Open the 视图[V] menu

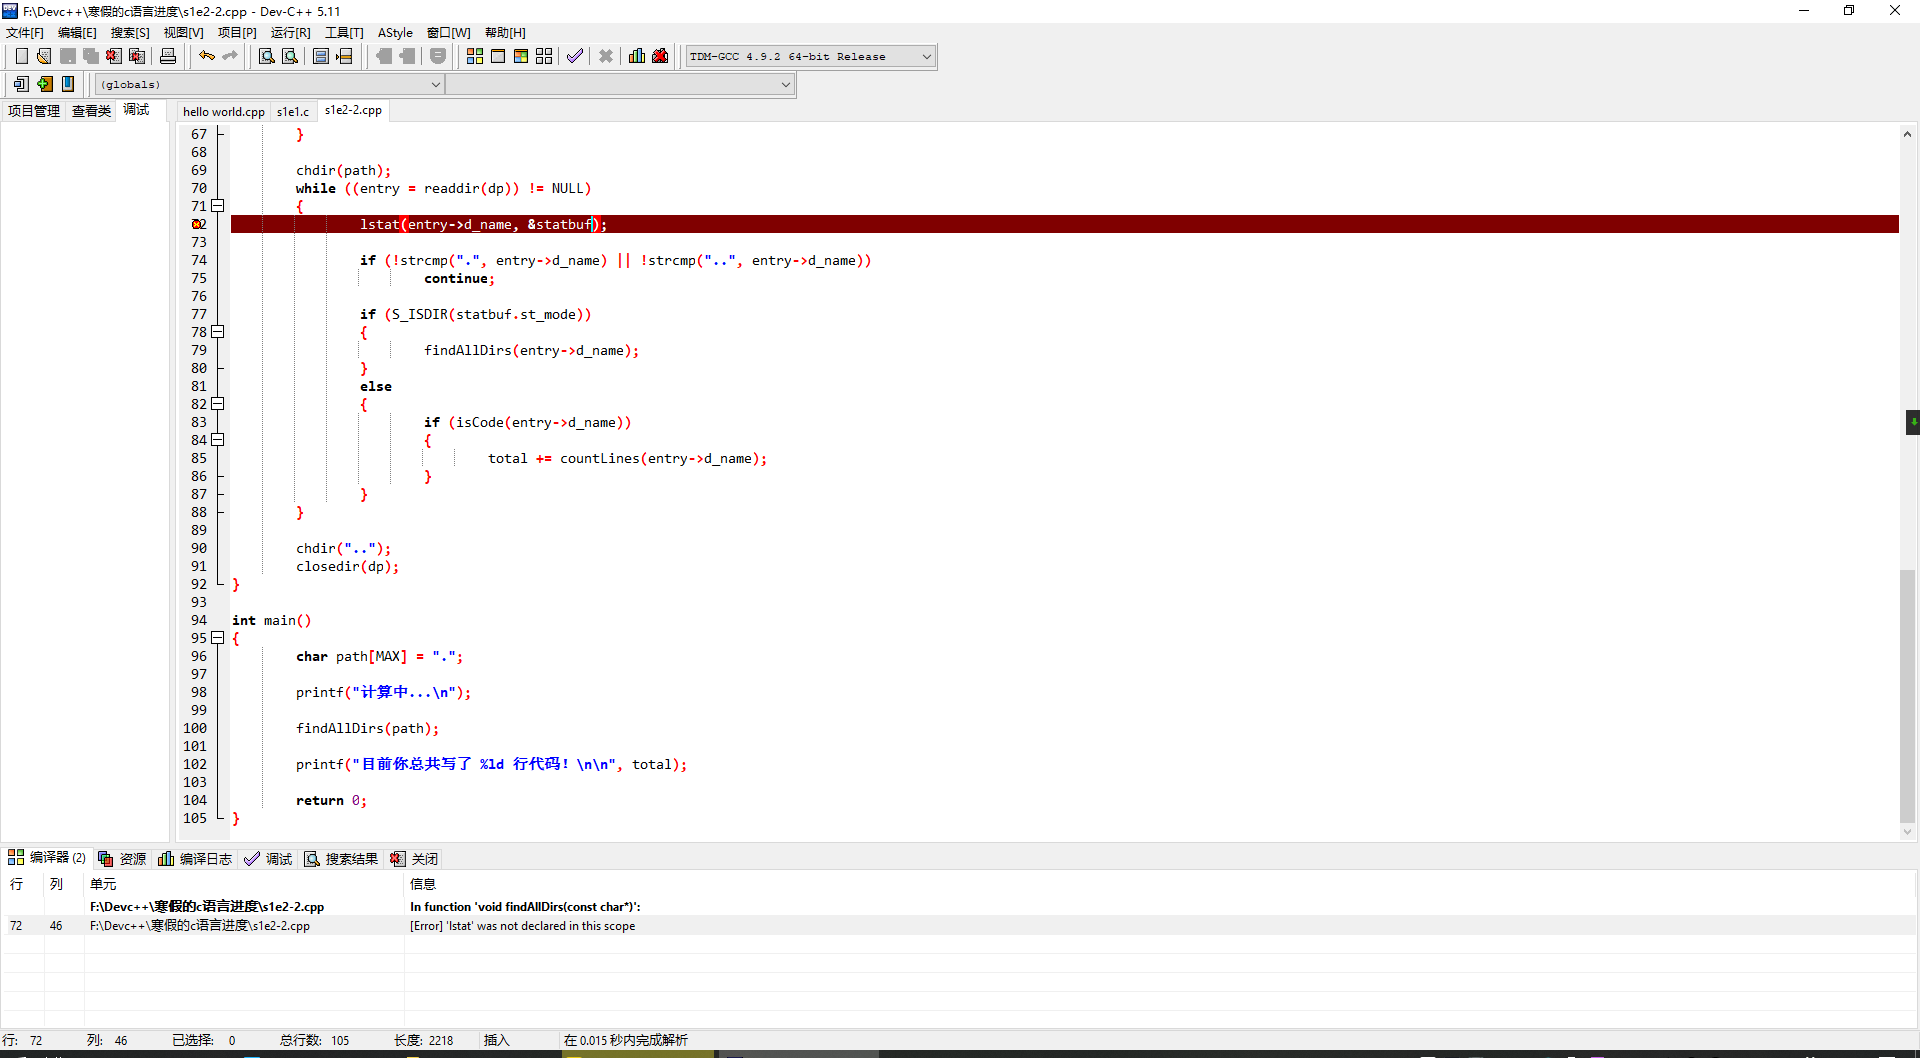click(183, 33)
